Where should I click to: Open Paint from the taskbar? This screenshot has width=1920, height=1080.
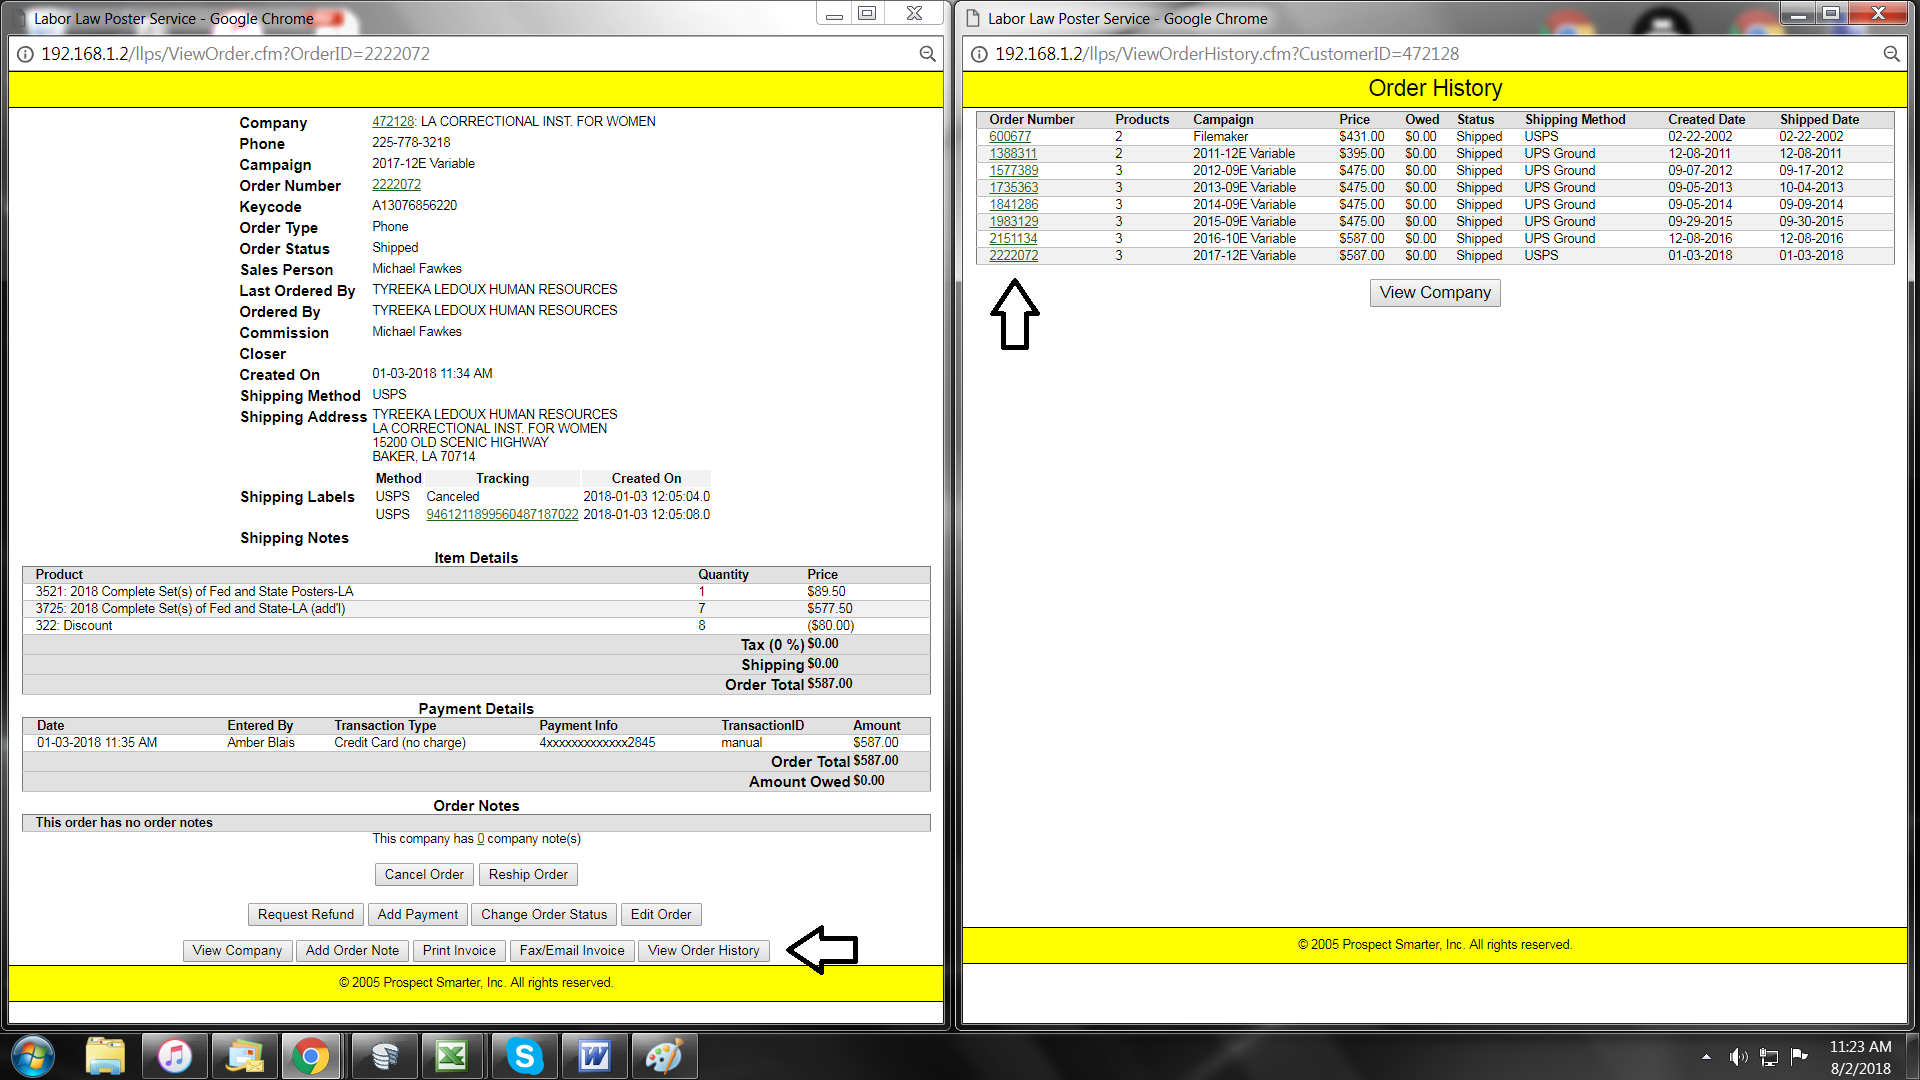[x=663, y=1056]
